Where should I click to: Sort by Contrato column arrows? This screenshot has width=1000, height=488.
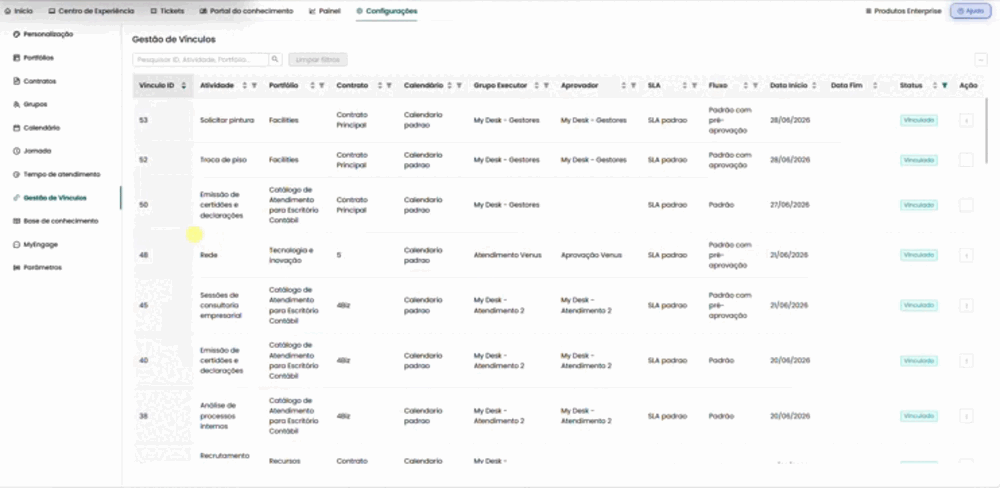pyautogui.click(x=380, y=85)
